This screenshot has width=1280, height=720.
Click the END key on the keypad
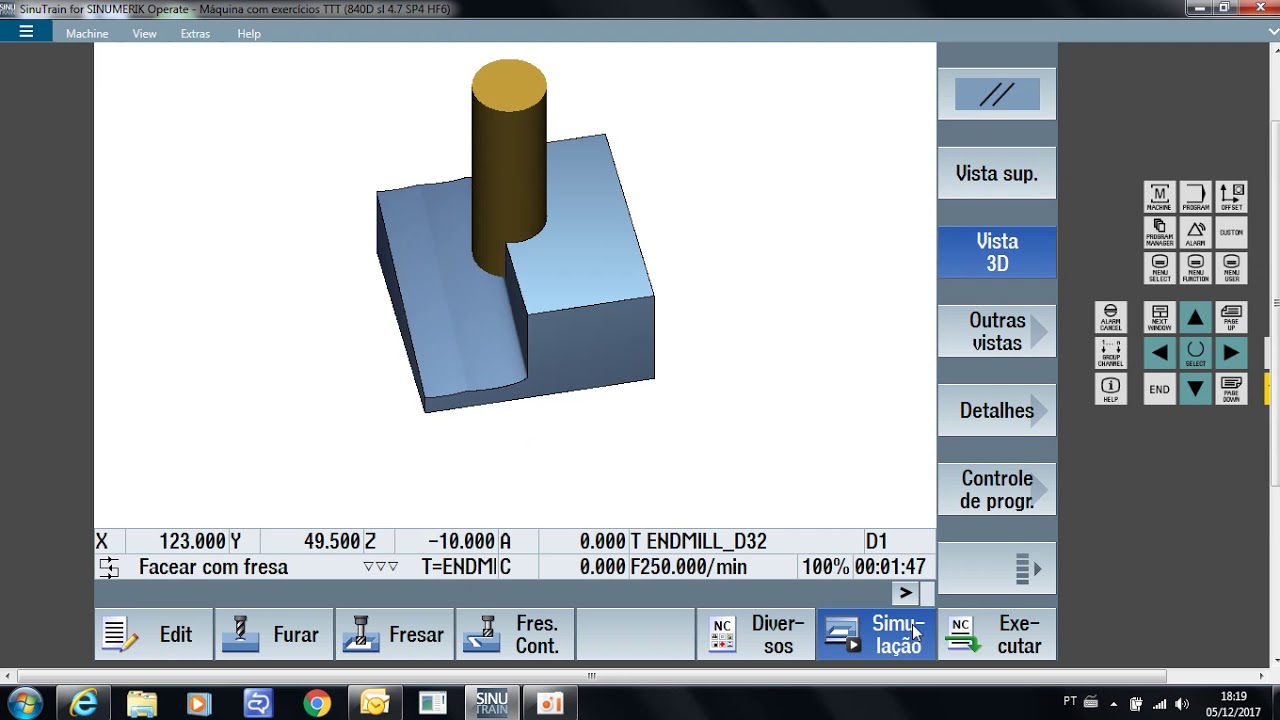[x=1159, y=389]
